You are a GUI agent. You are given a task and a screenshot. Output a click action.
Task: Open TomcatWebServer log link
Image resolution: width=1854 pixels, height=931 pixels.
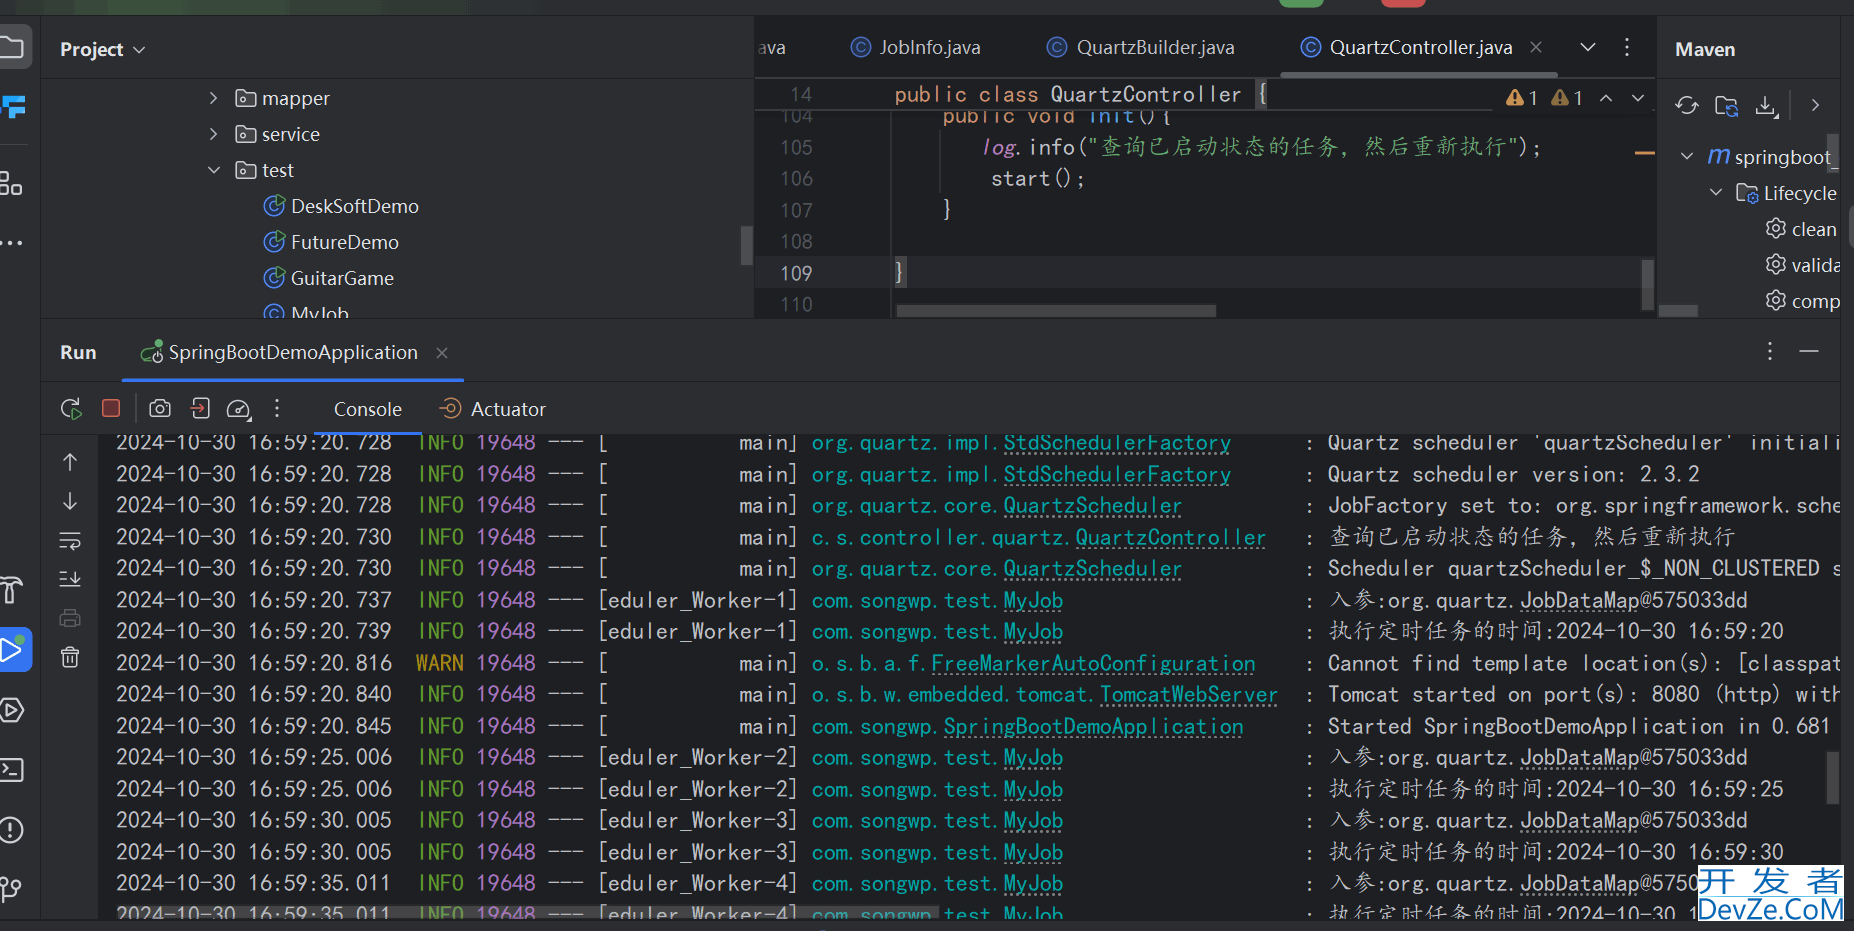tap(1189, 695)
